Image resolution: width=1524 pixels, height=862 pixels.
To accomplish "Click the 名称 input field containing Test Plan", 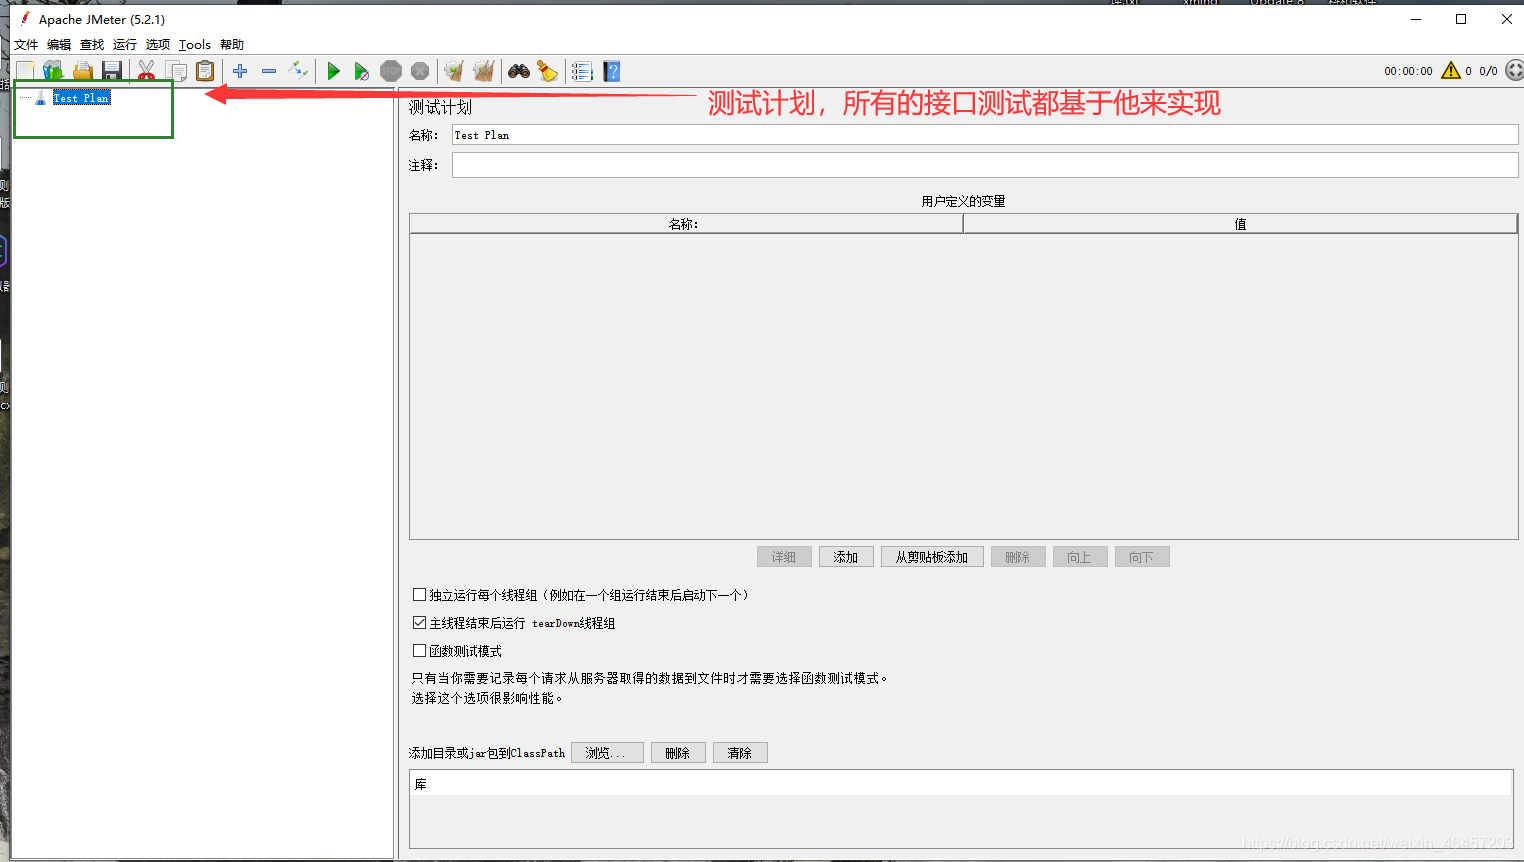I will (x=985, y=135).
